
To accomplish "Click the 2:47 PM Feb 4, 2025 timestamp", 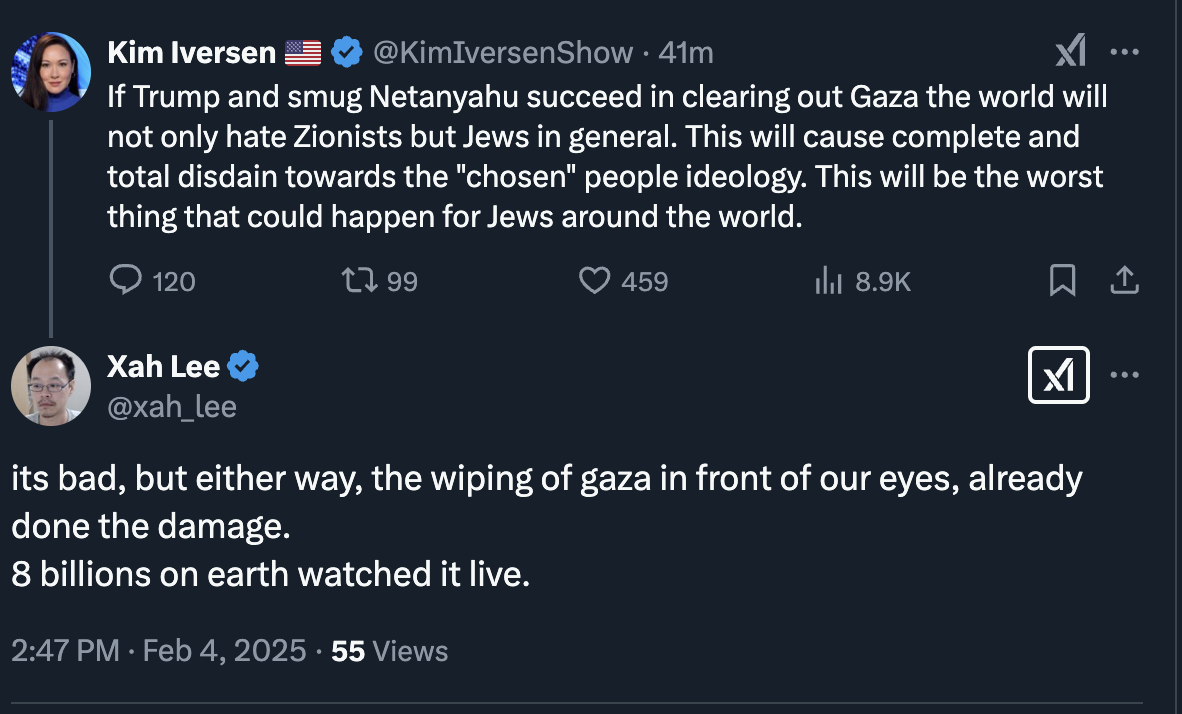I will pos(158,651).
